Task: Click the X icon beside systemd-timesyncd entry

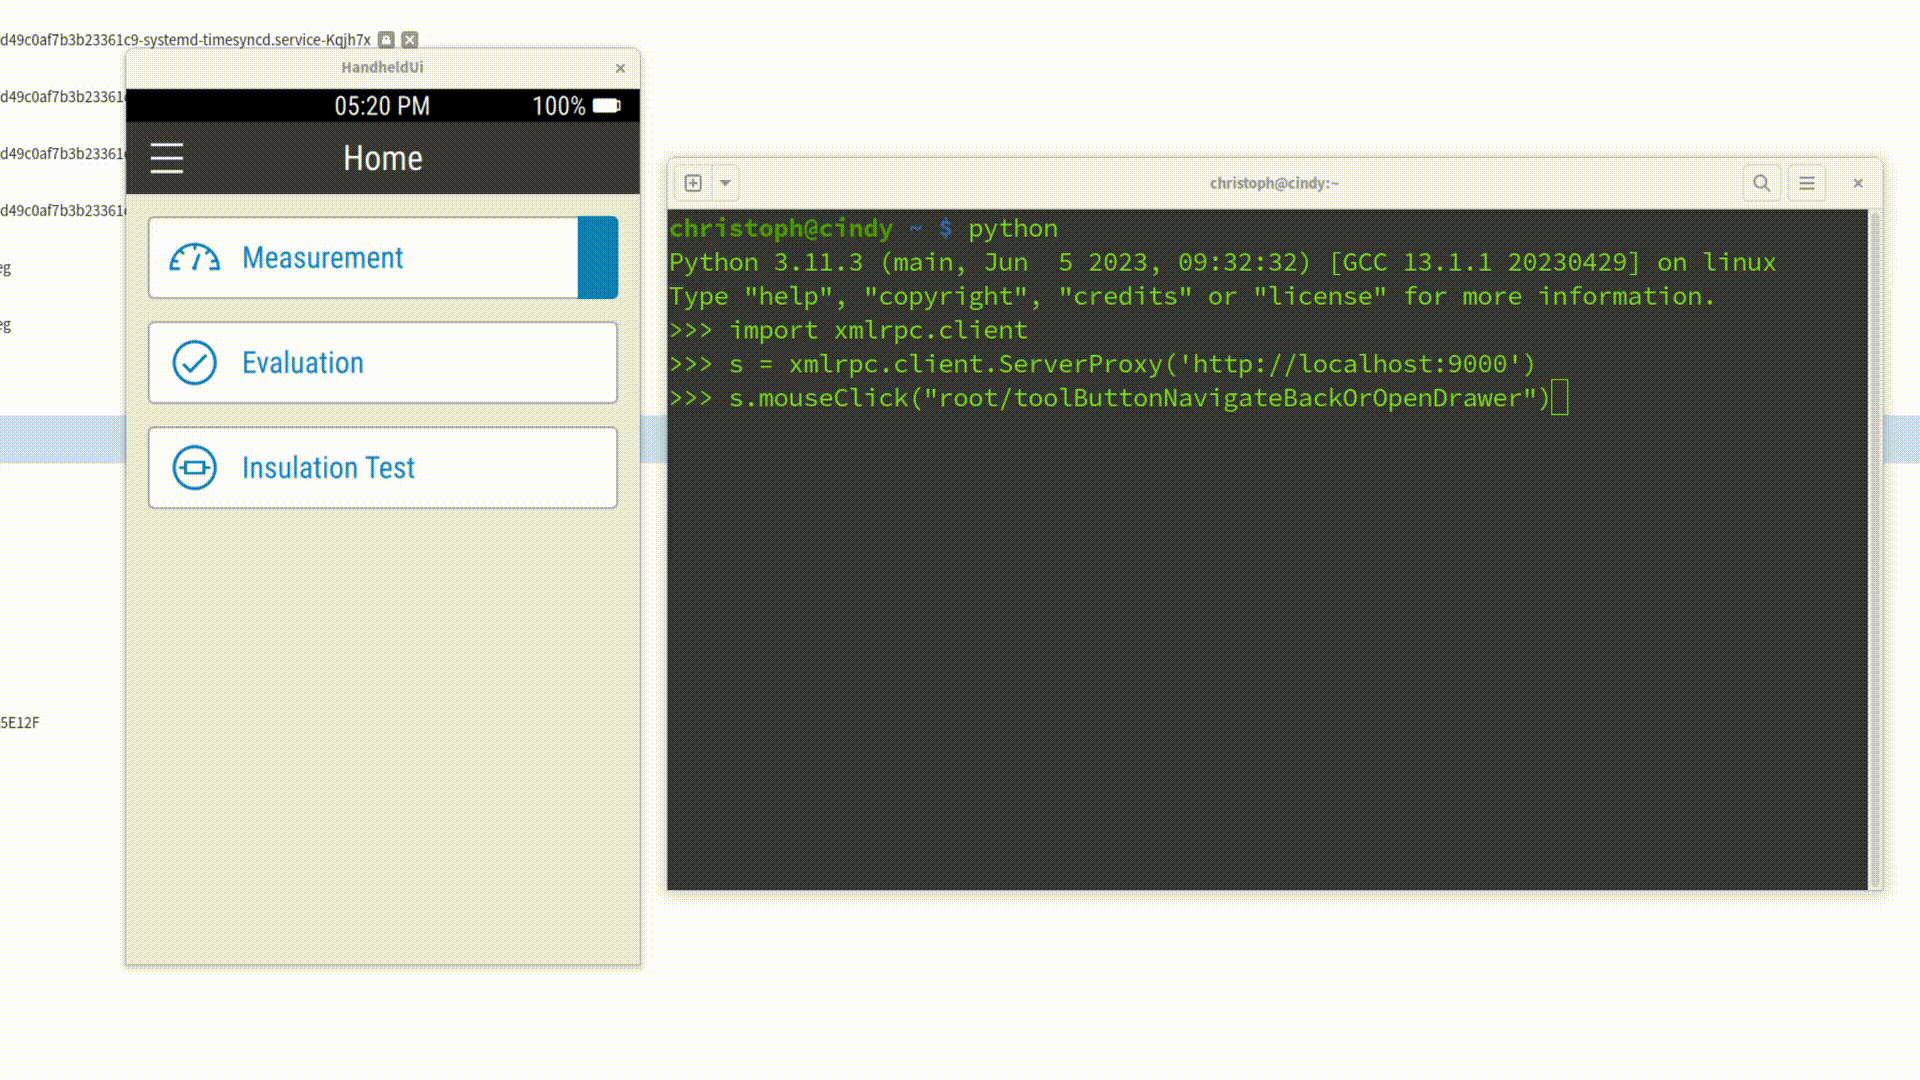Action: (410, 40)
